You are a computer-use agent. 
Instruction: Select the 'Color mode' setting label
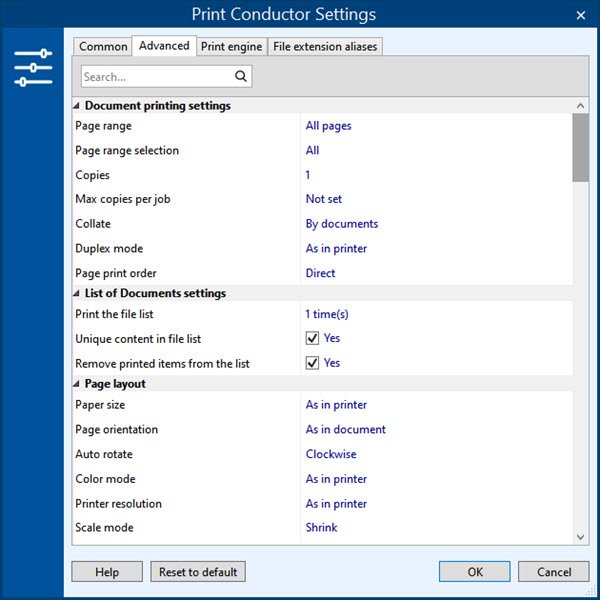click(105, 479)
